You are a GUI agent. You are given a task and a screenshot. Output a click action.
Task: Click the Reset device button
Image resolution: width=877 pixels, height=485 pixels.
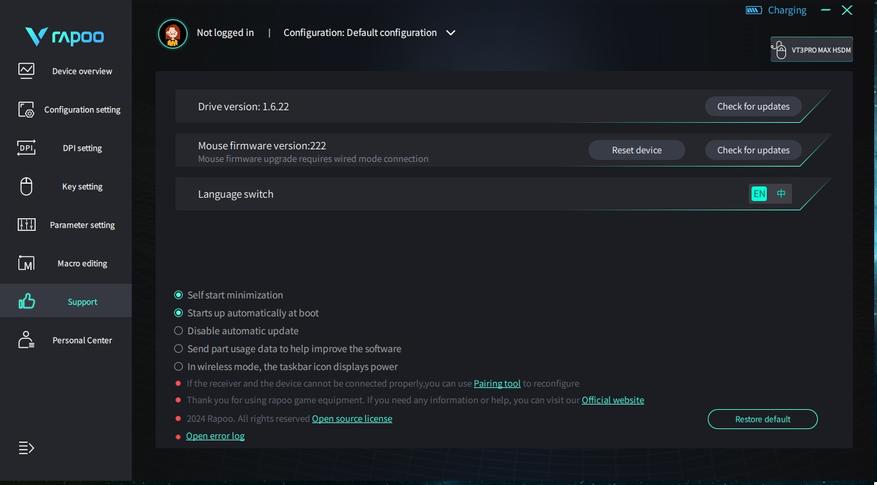click(x=636, y=150)
